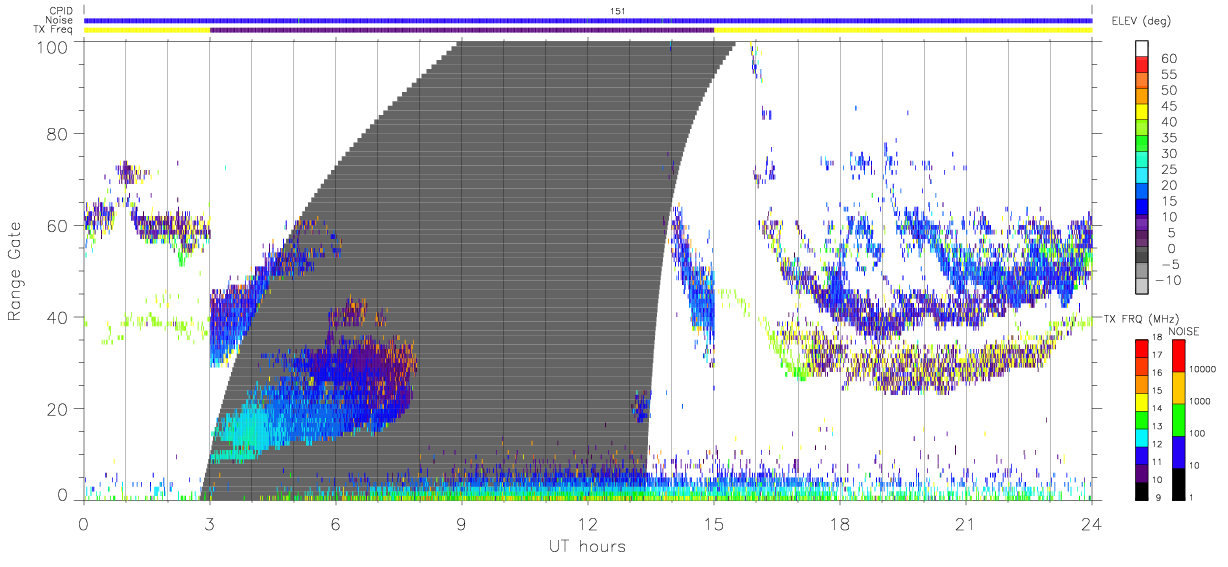This screenshot has width=1228, height=567.
Task: Click the ELEV (deg) colorbar title
Action: (x=1140, y=20)
